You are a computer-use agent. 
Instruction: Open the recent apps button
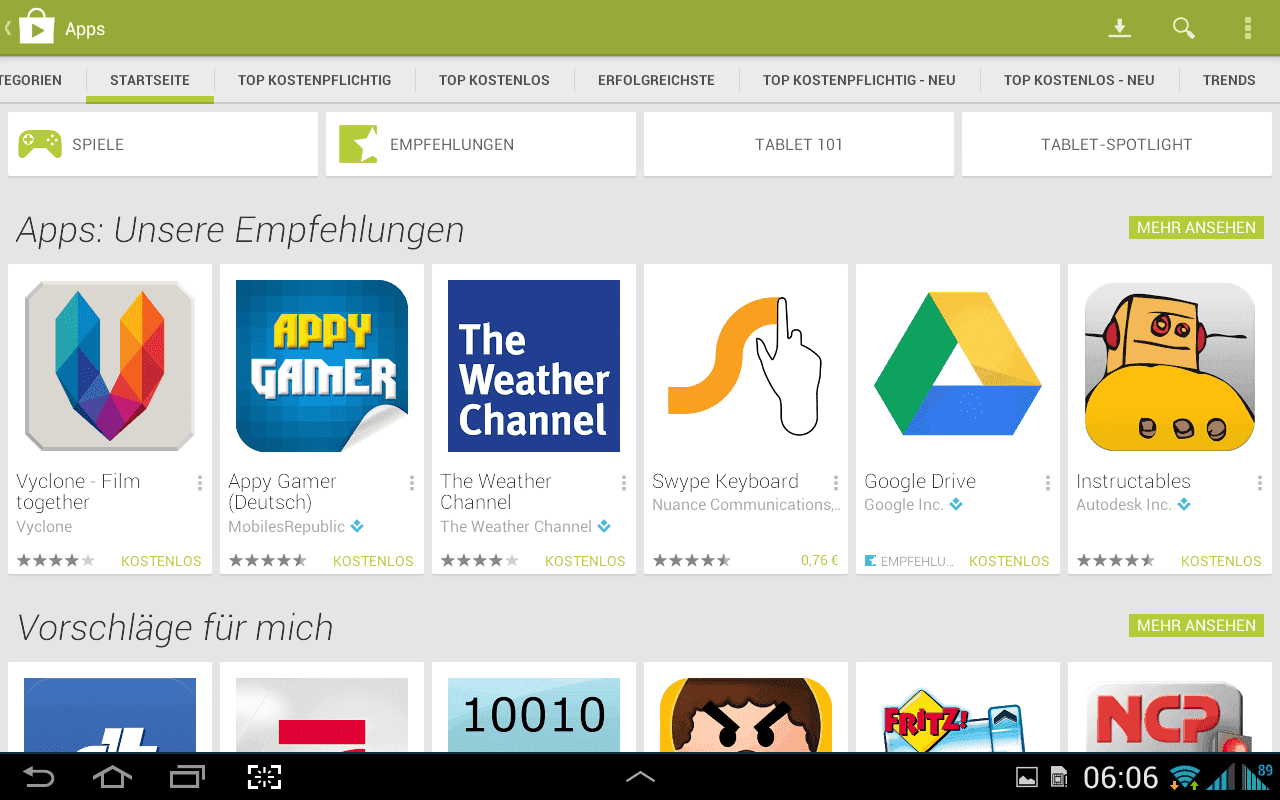187,777
